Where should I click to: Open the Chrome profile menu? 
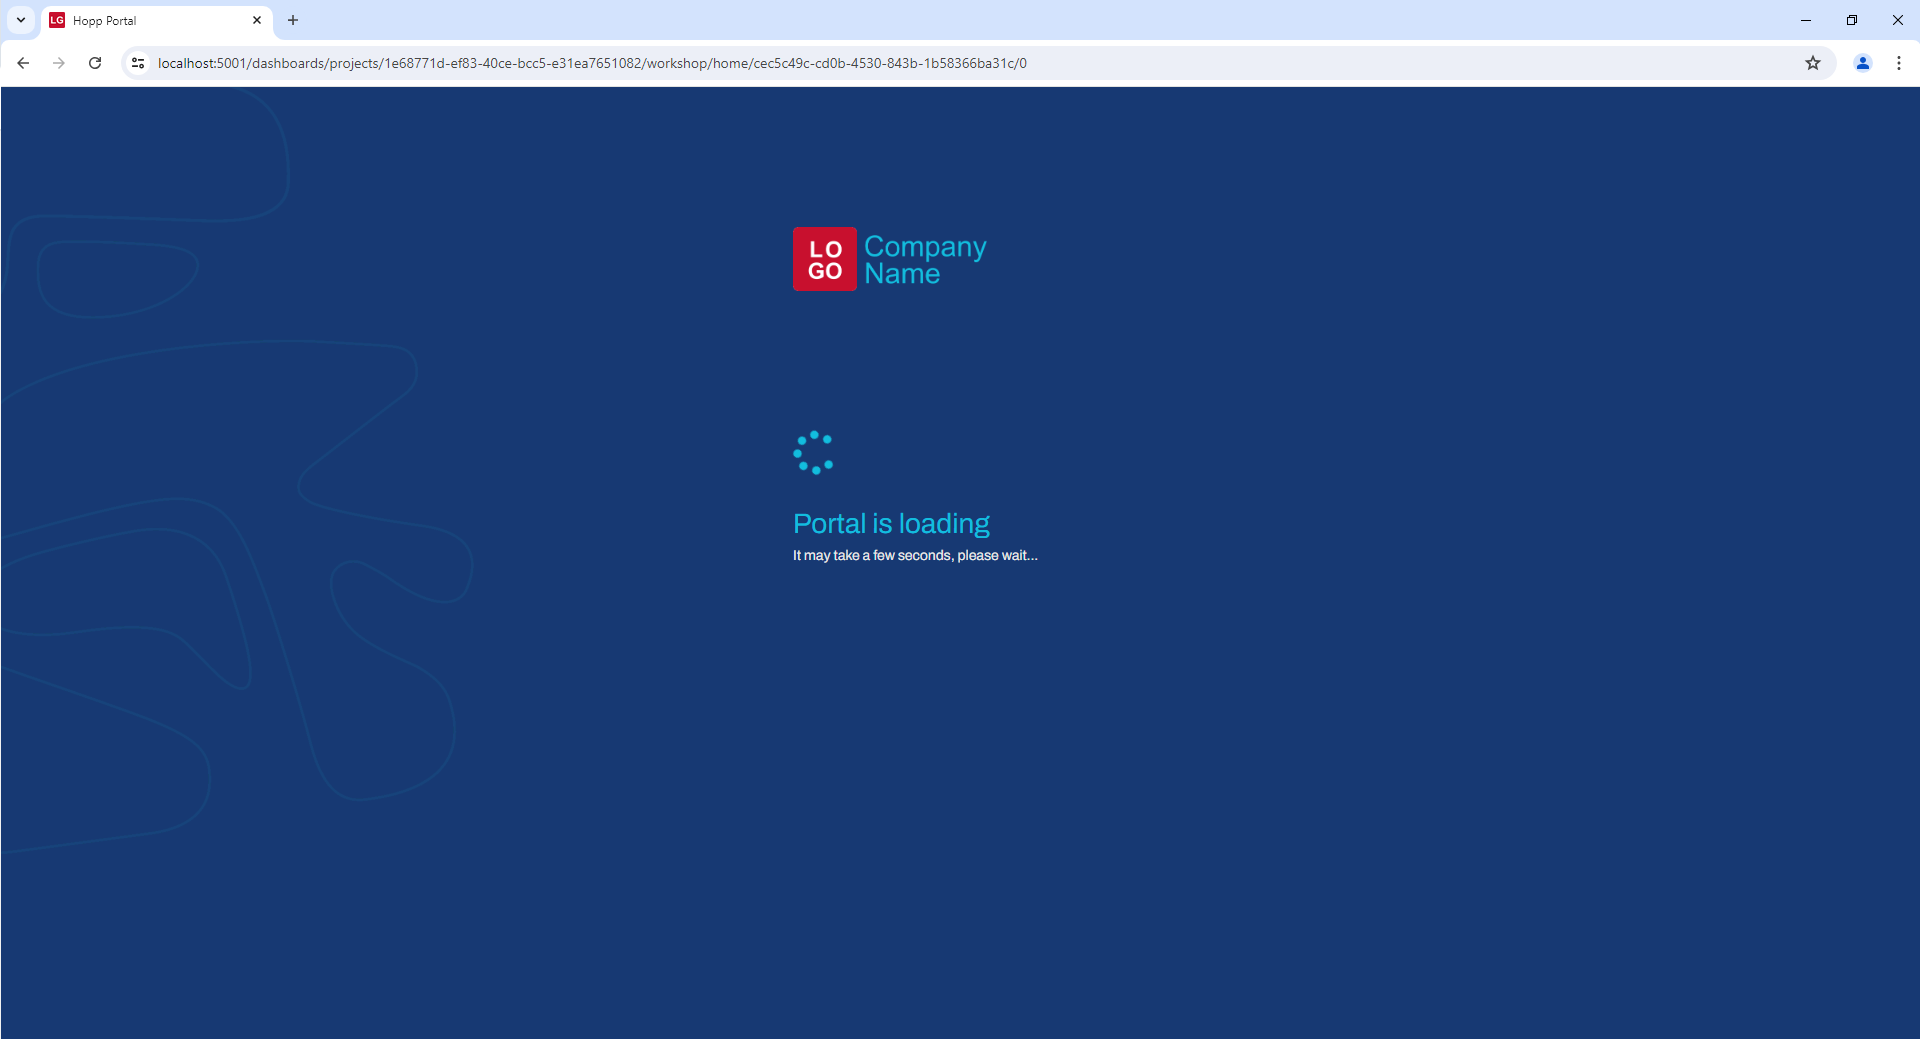(x=1863, y=63)
